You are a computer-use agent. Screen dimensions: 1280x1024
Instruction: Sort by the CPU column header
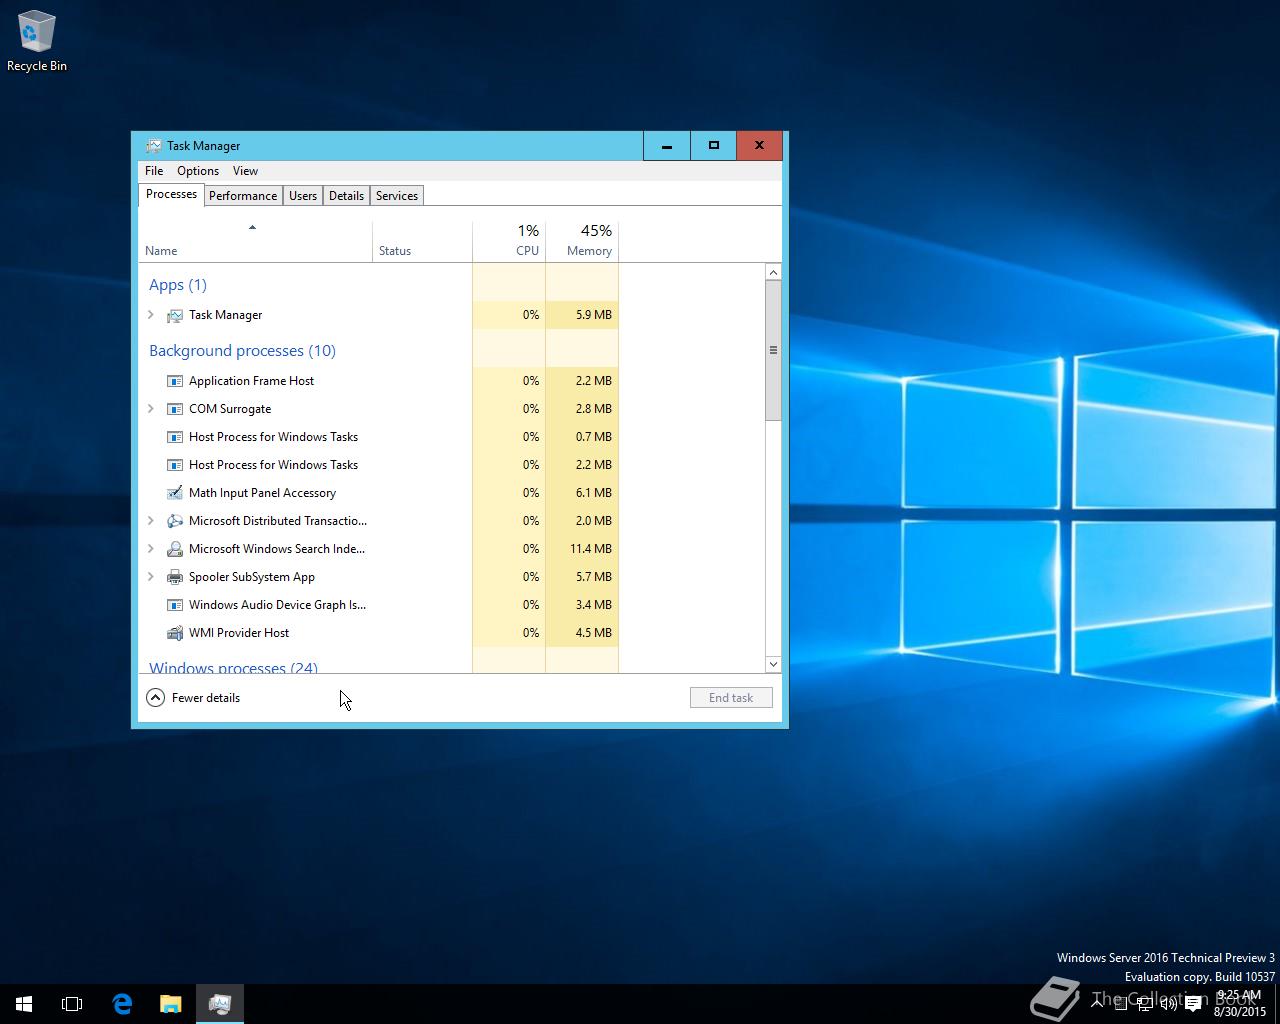[509, 241]
